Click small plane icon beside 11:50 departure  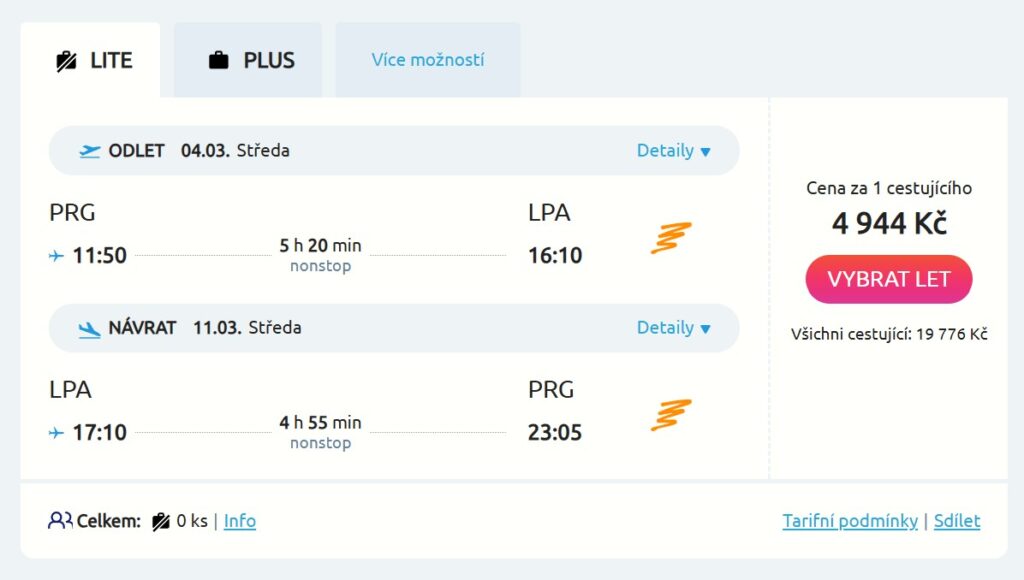57,256
